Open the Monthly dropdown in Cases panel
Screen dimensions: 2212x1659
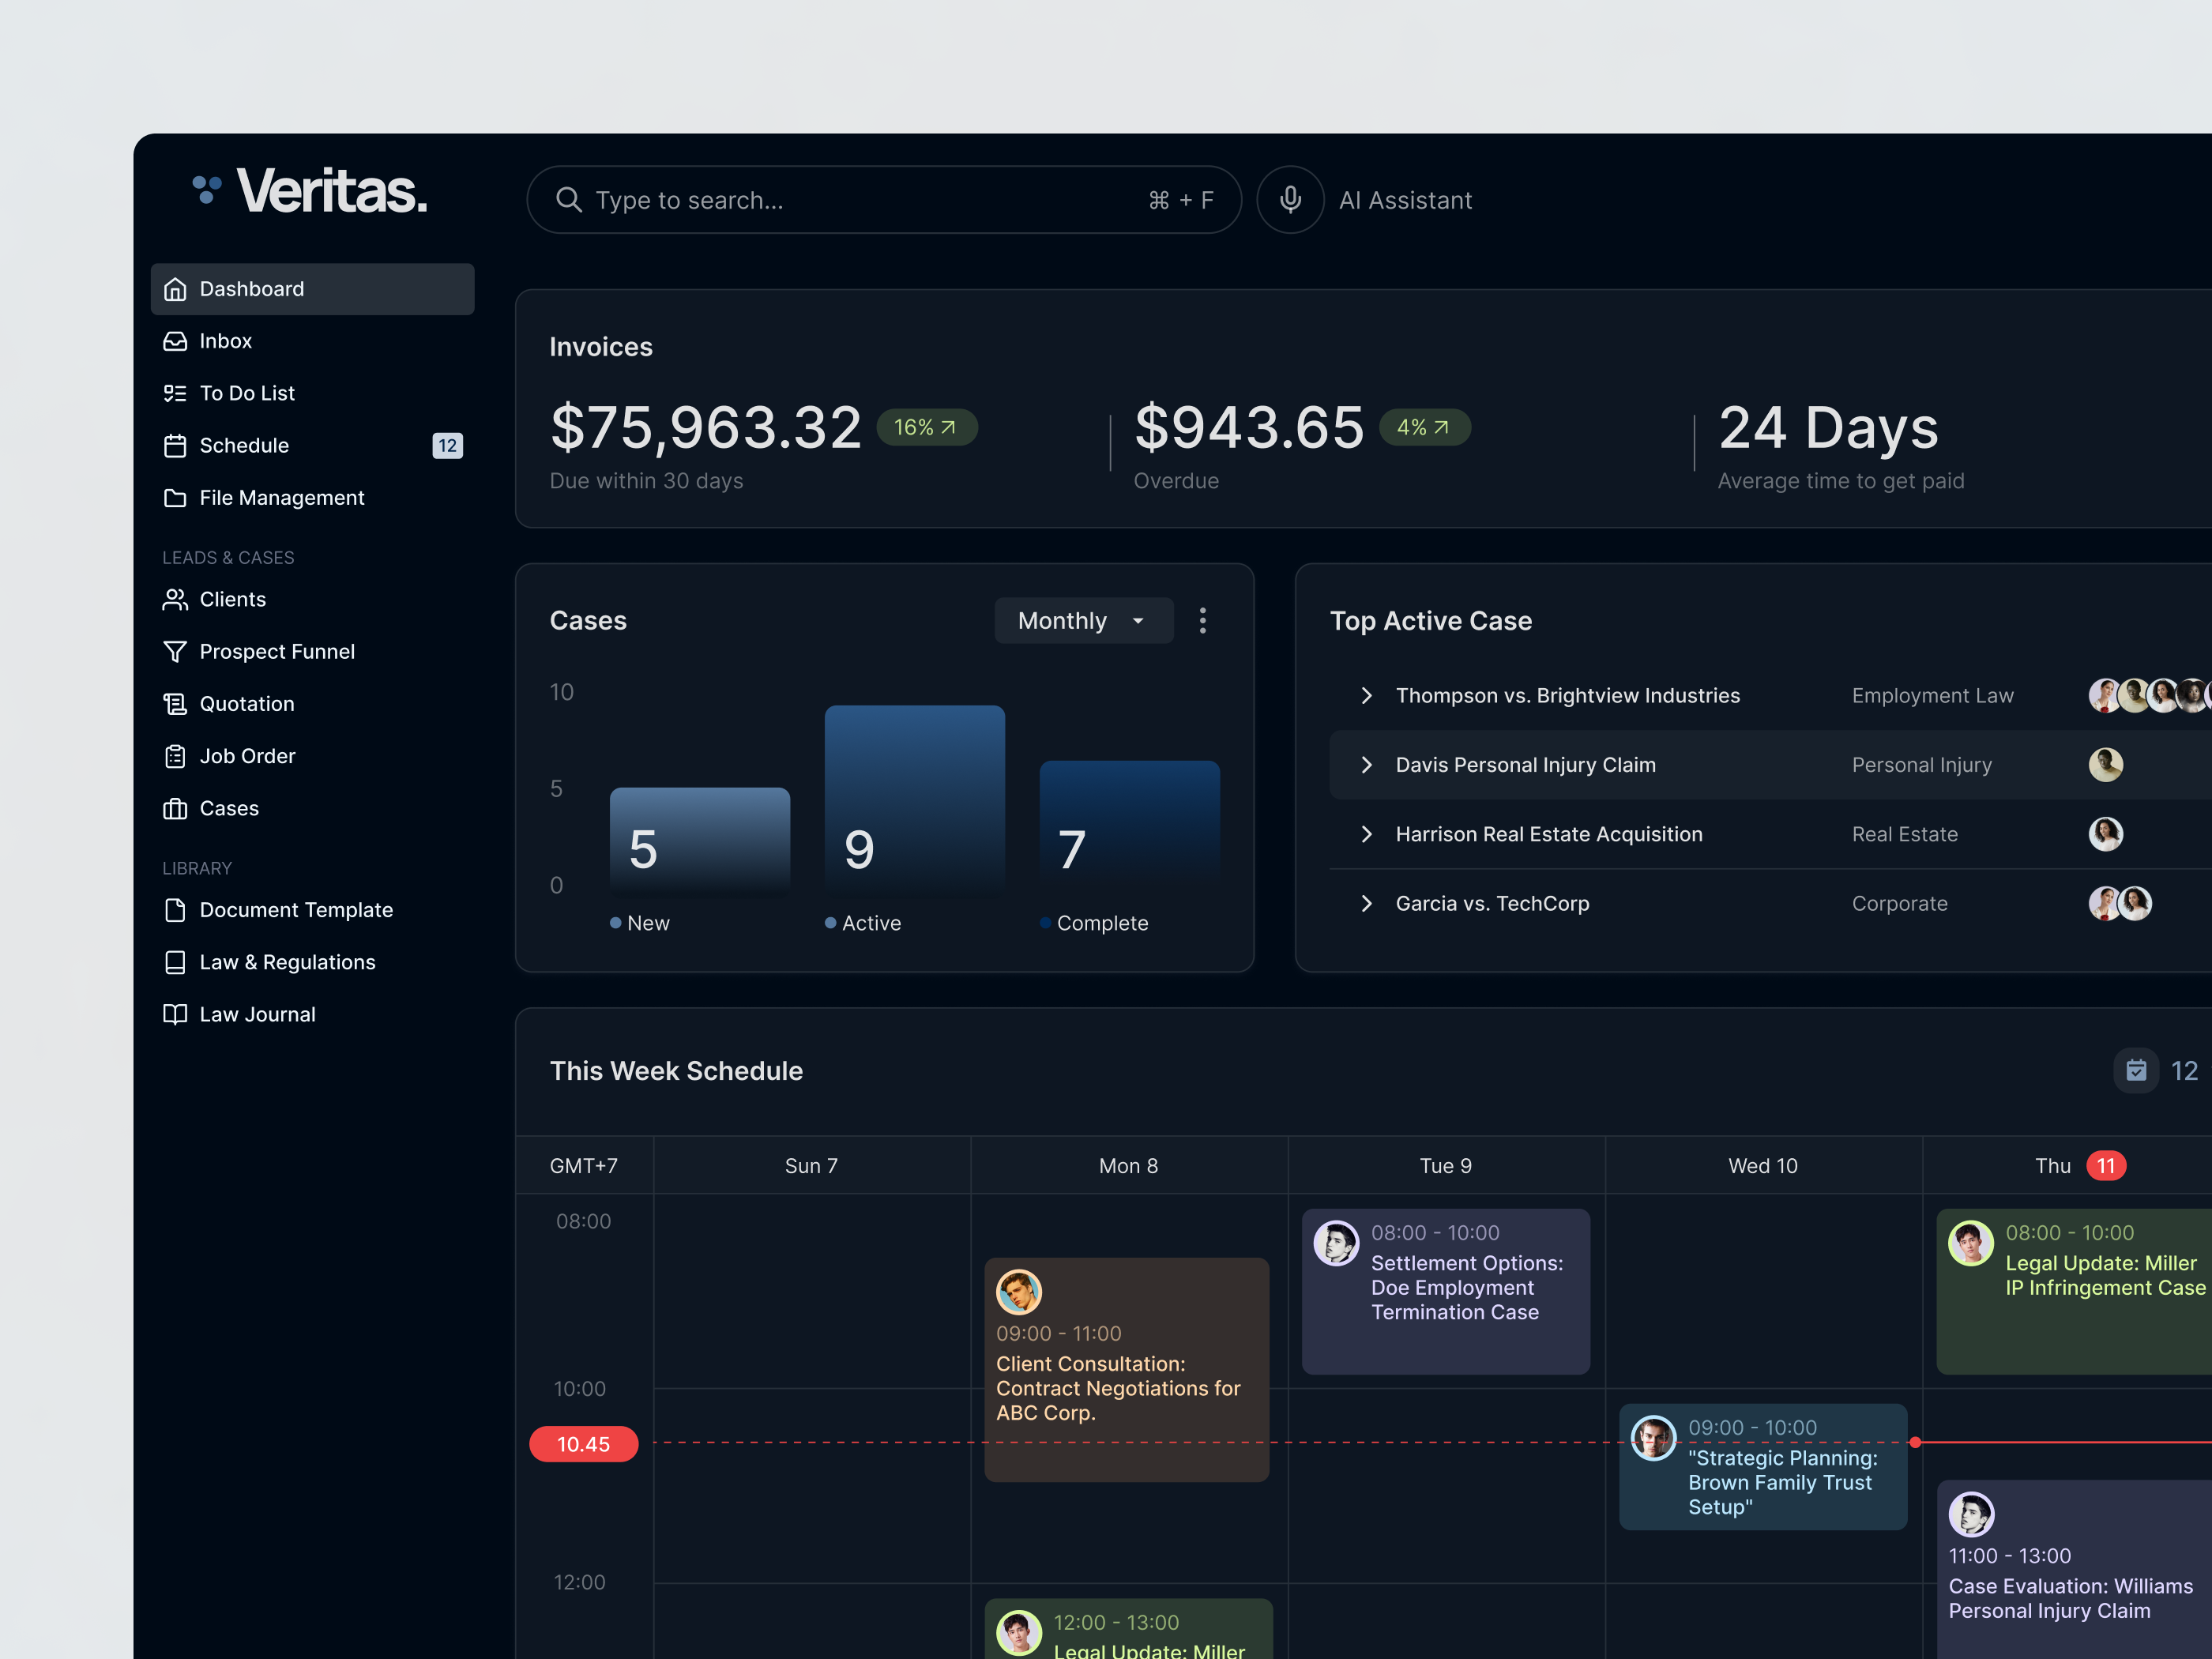(x=1083, y=620)
